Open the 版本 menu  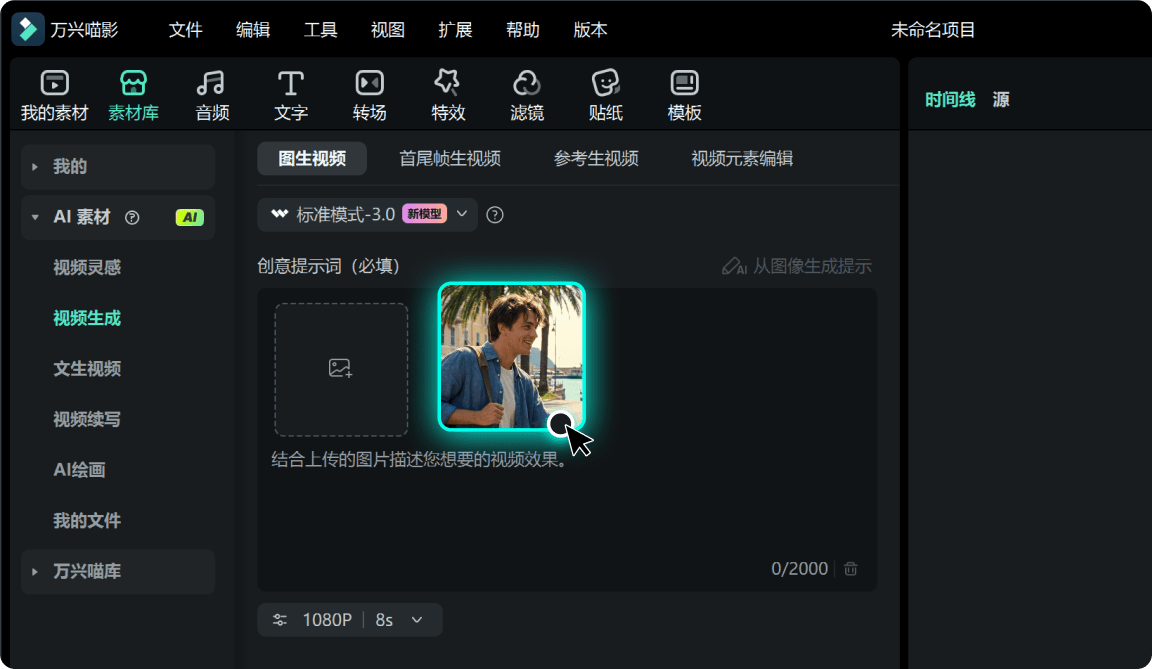[x=591, y=30]
